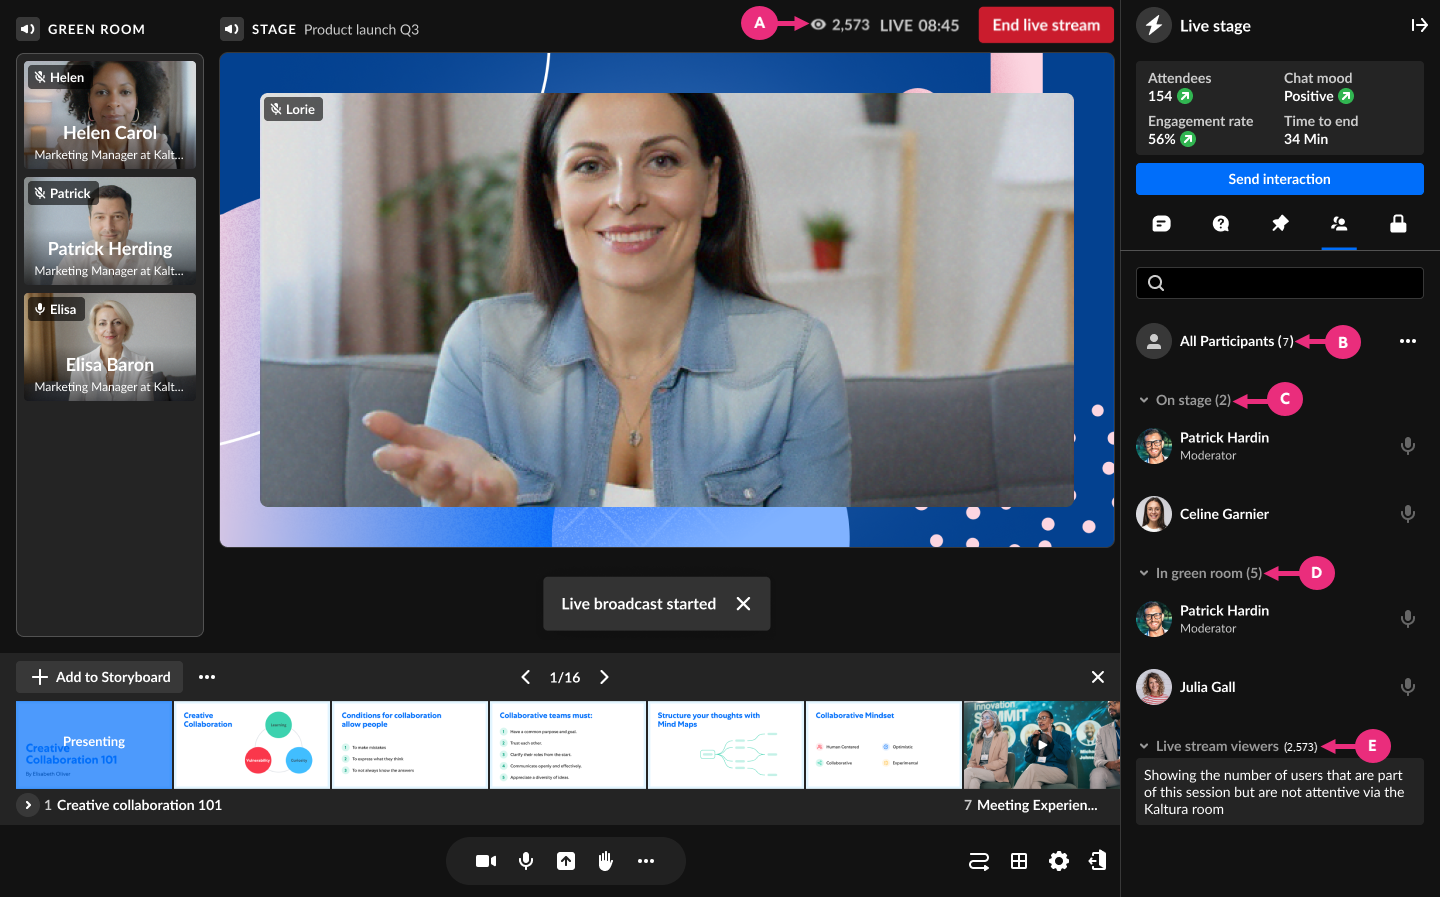Select the participants tab icon
Screen dimensions: 1440x897
(x=1339, y=224)
